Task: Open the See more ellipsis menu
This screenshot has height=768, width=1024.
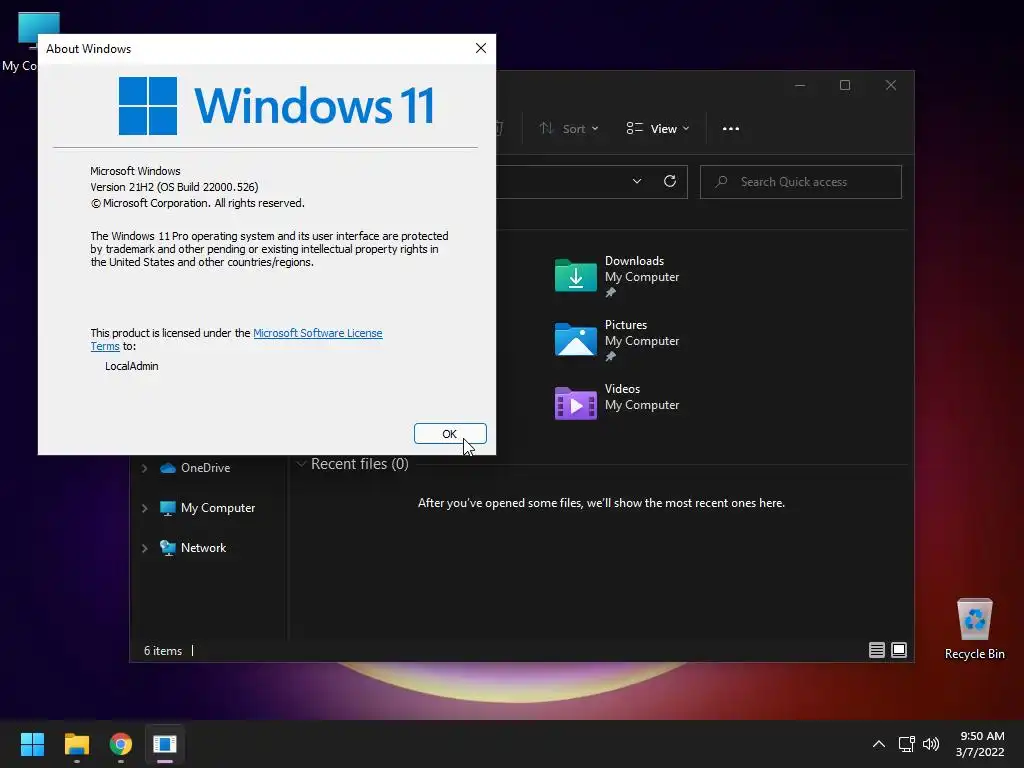Action: coord(731,129)
